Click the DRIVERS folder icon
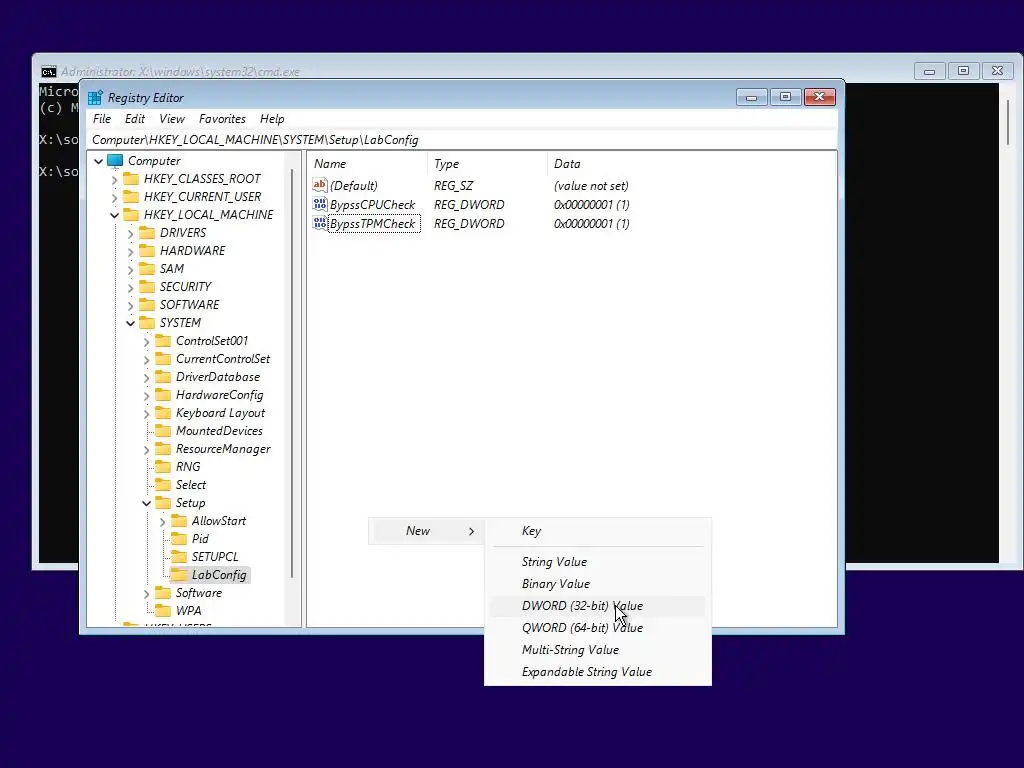The width and height of the screenshot is (1024, 768). (148, 232)
